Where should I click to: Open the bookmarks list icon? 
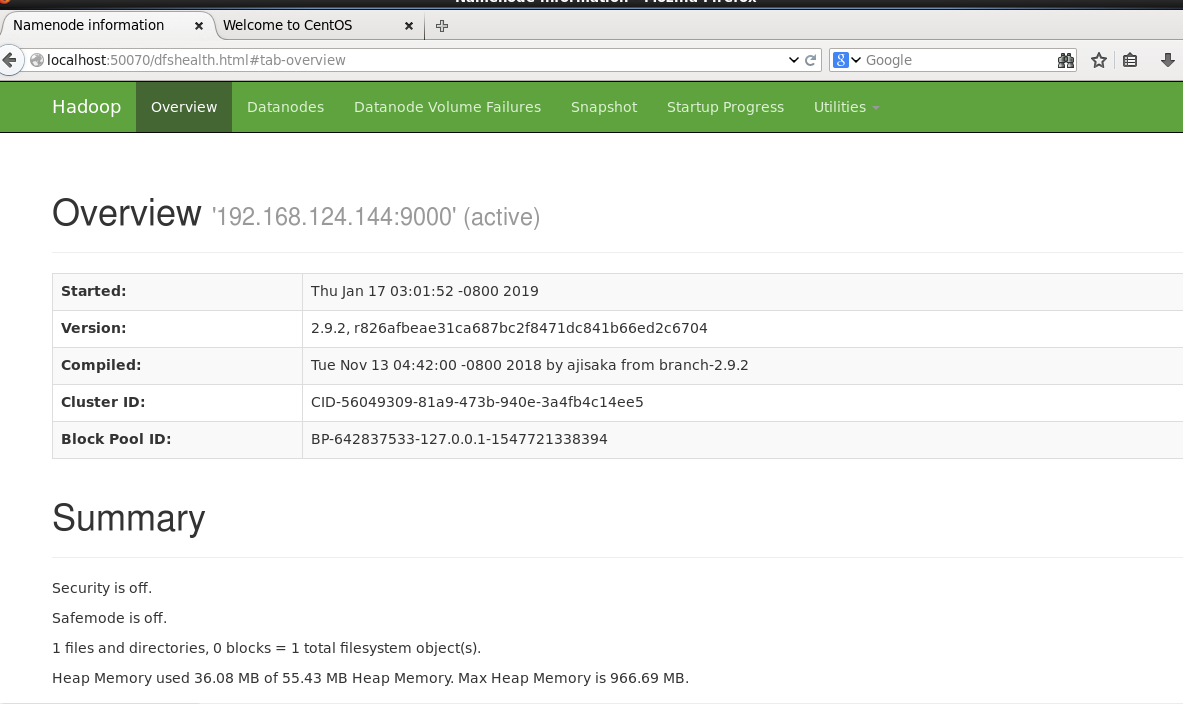coord(1129,60)
